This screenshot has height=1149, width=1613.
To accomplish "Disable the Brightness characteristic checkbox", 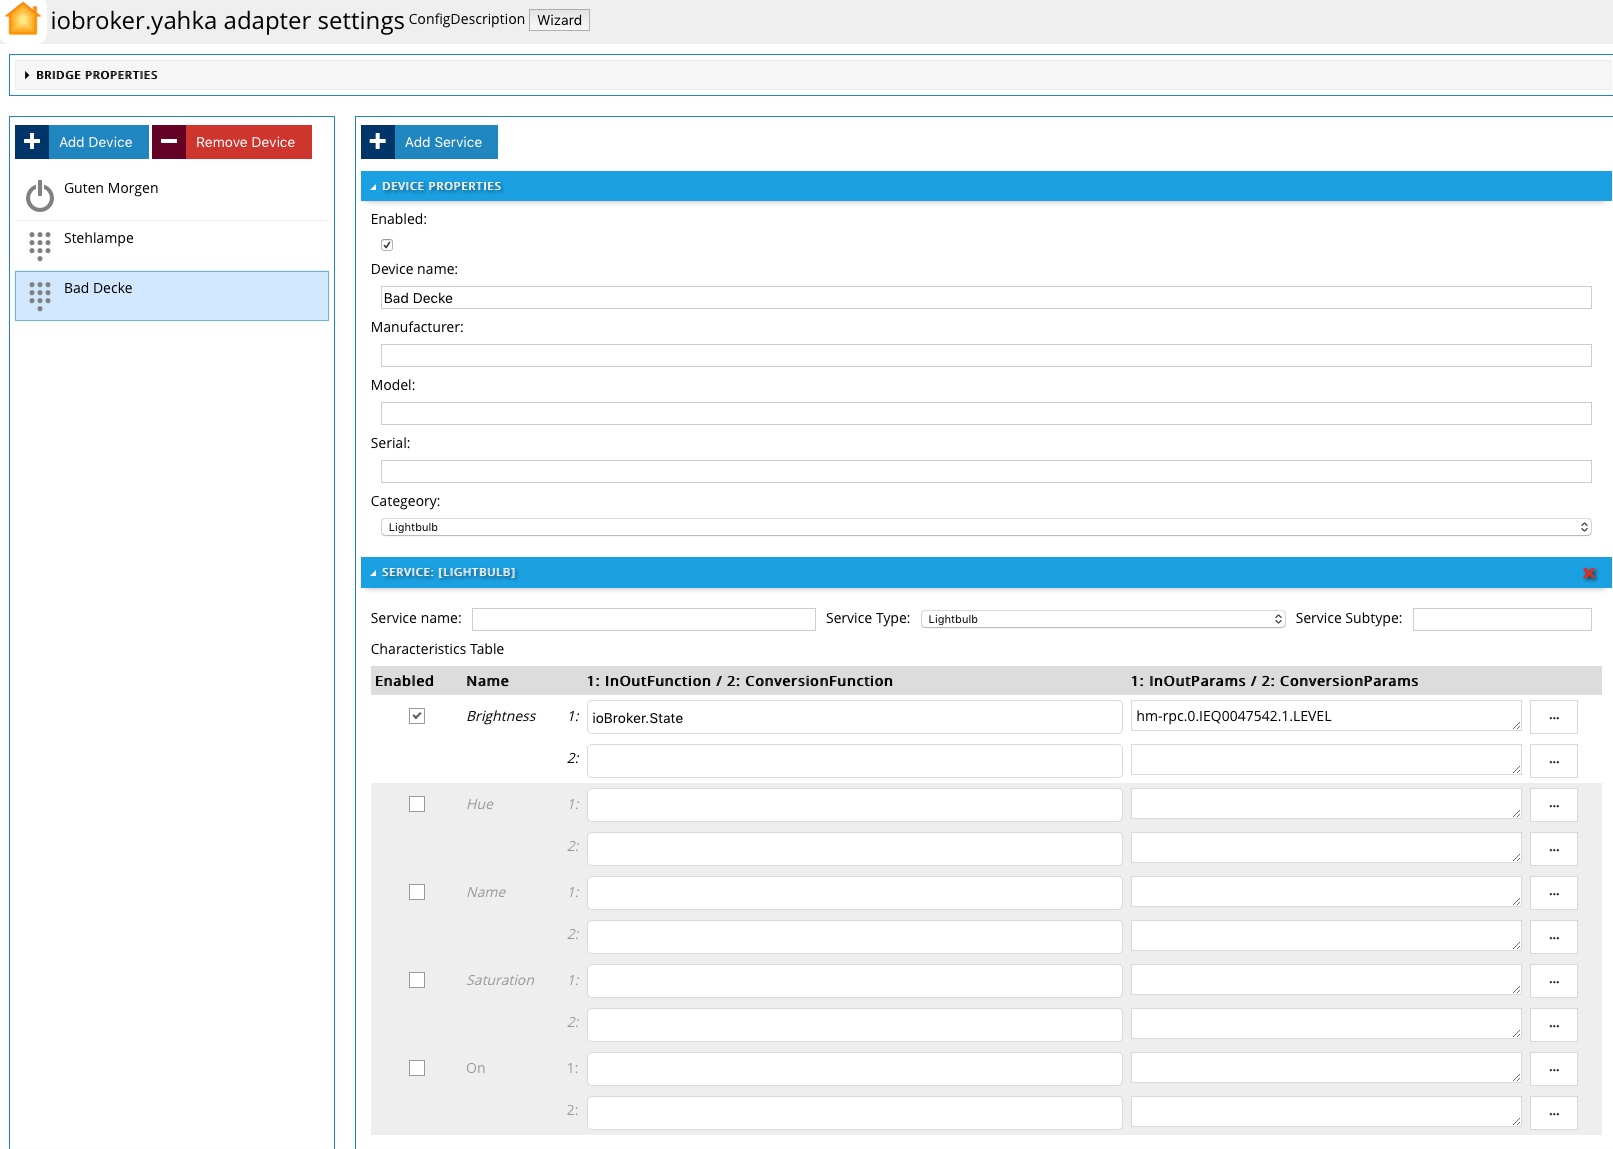I will coord(417,716).
